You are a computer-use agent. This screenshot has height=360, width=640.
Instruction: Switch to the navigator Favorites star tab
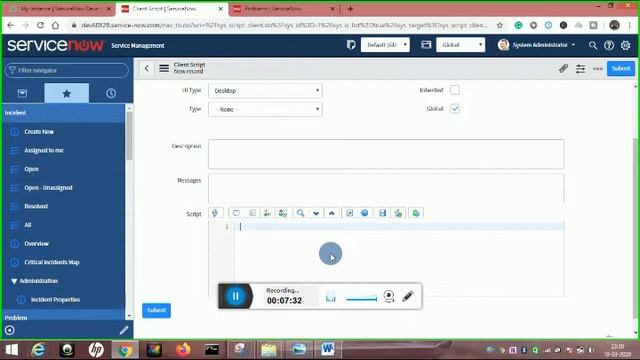67,93
